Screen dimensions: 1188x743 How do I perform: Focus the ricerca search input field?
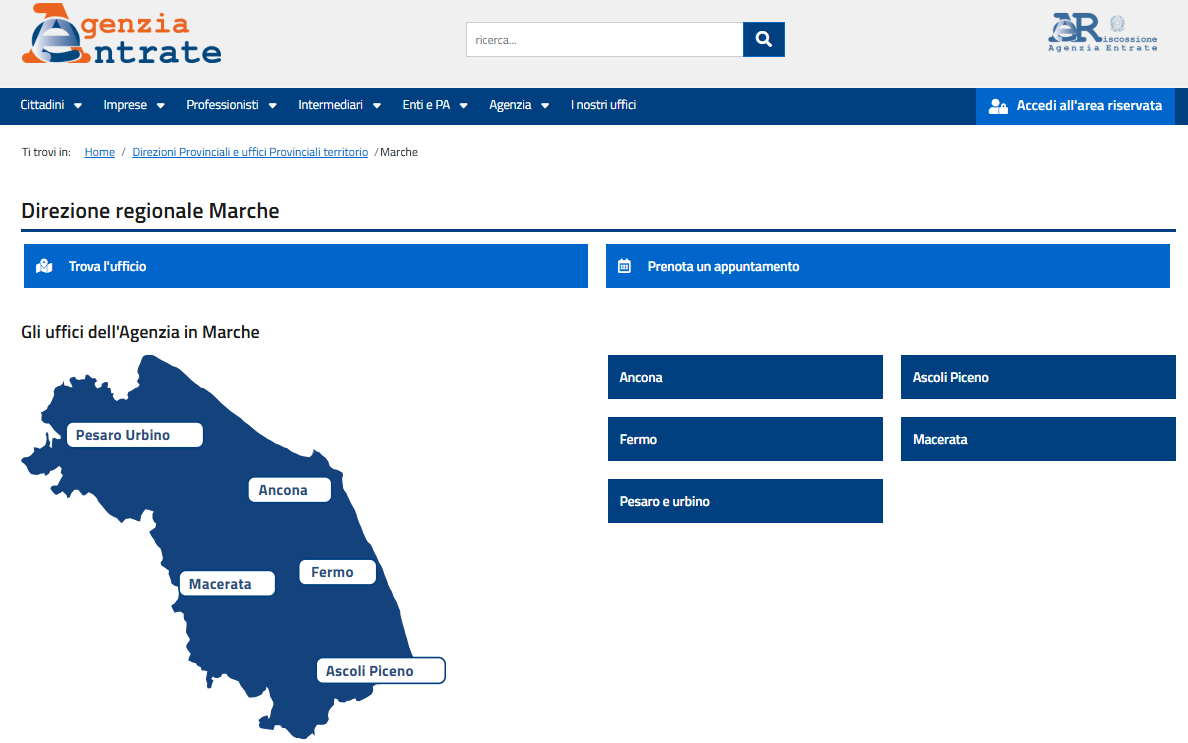pyautogui.click(x=604, y=40)
